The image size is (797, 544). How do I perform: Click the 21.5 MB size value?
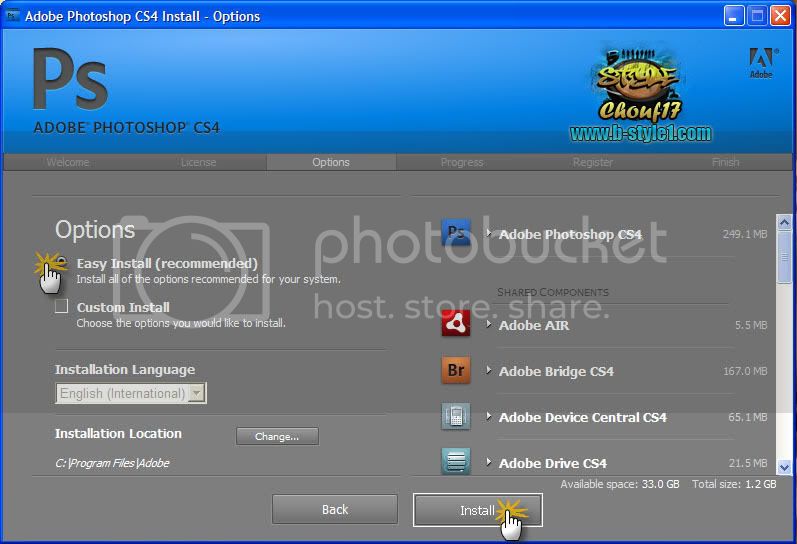[x=748, y=463]
